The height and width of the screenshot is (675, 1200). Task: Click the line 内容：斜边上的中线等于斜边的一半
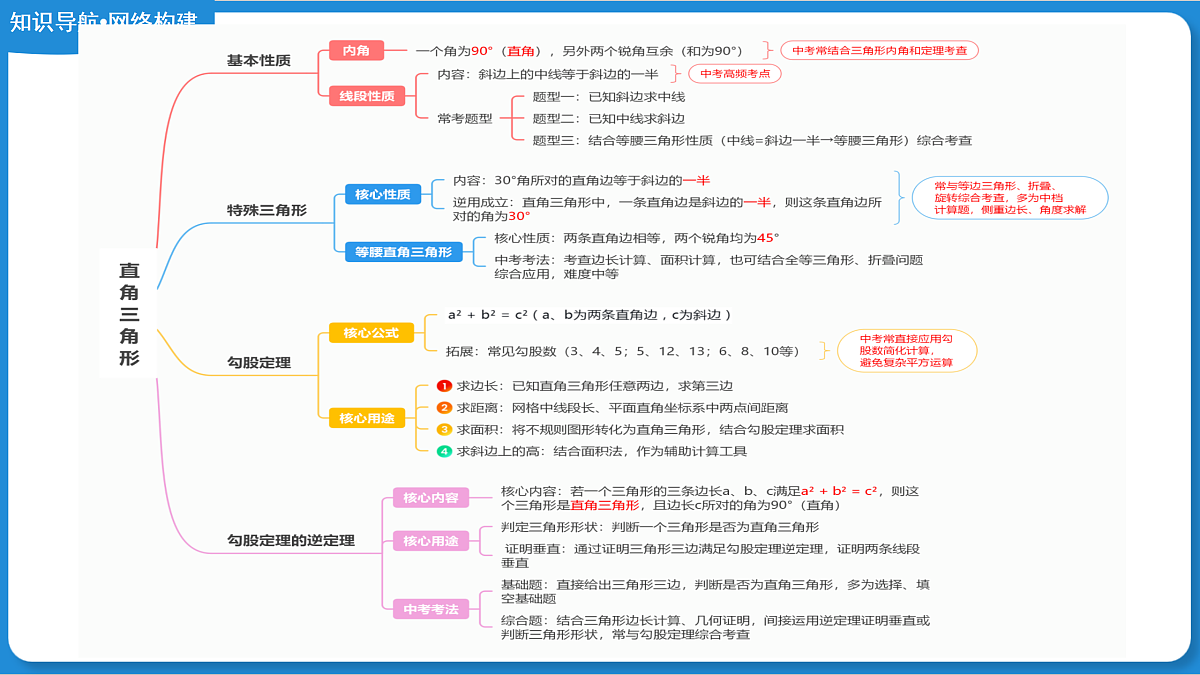pyautogui.click(x=548, y=74)
